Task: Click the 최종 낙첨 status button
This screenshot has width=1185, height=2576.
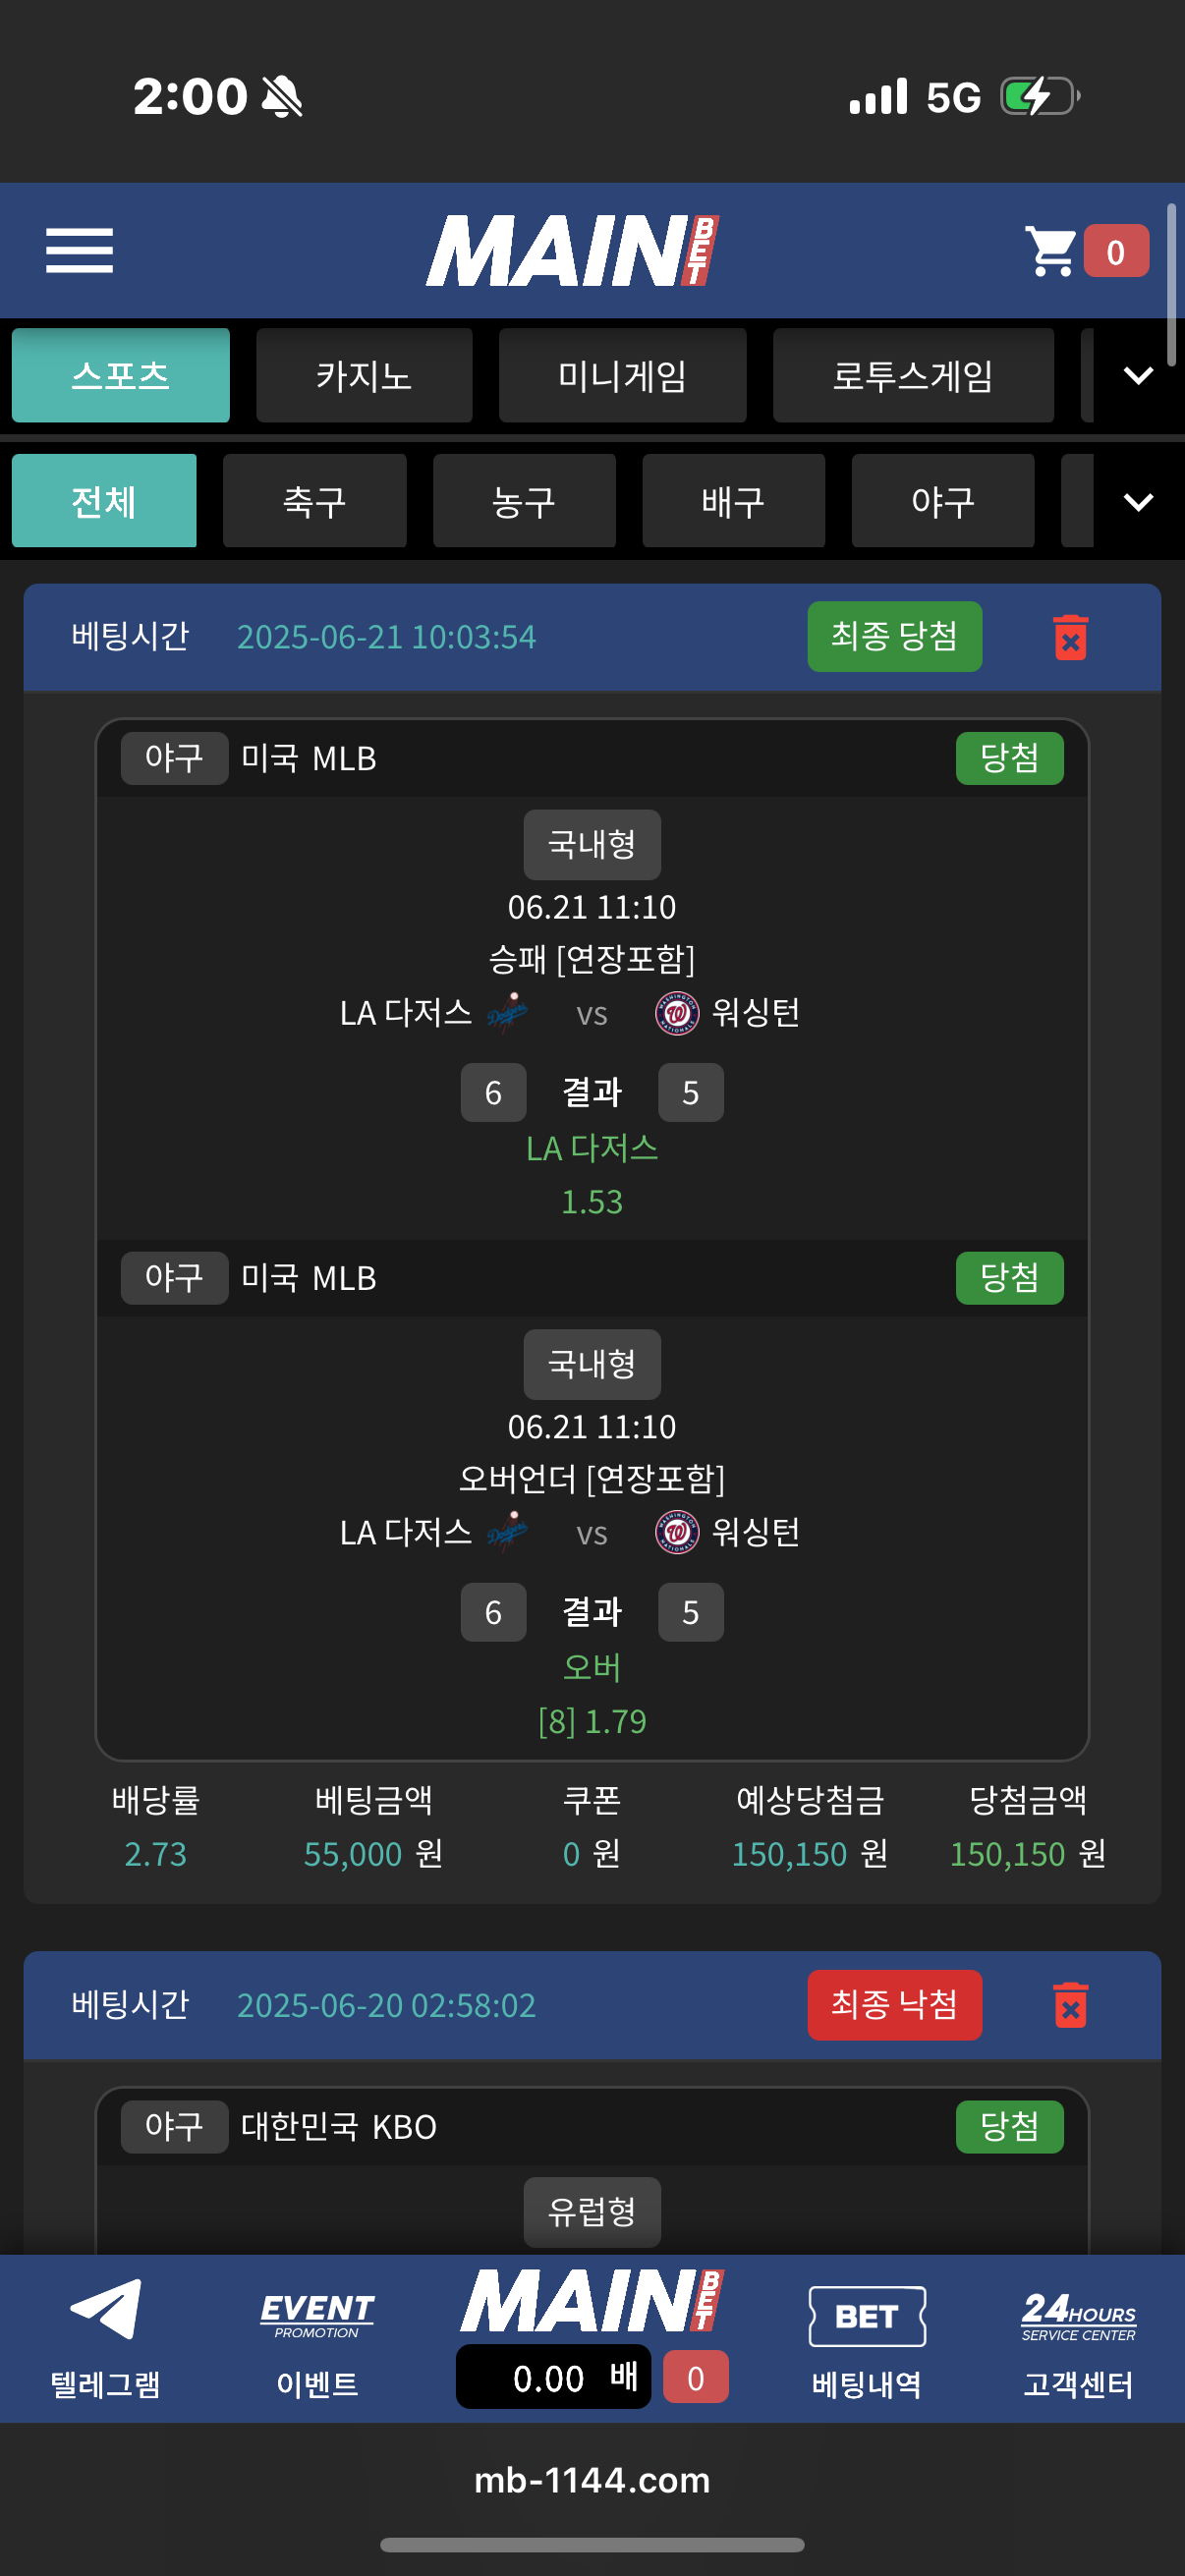Action: (894, 2005)
